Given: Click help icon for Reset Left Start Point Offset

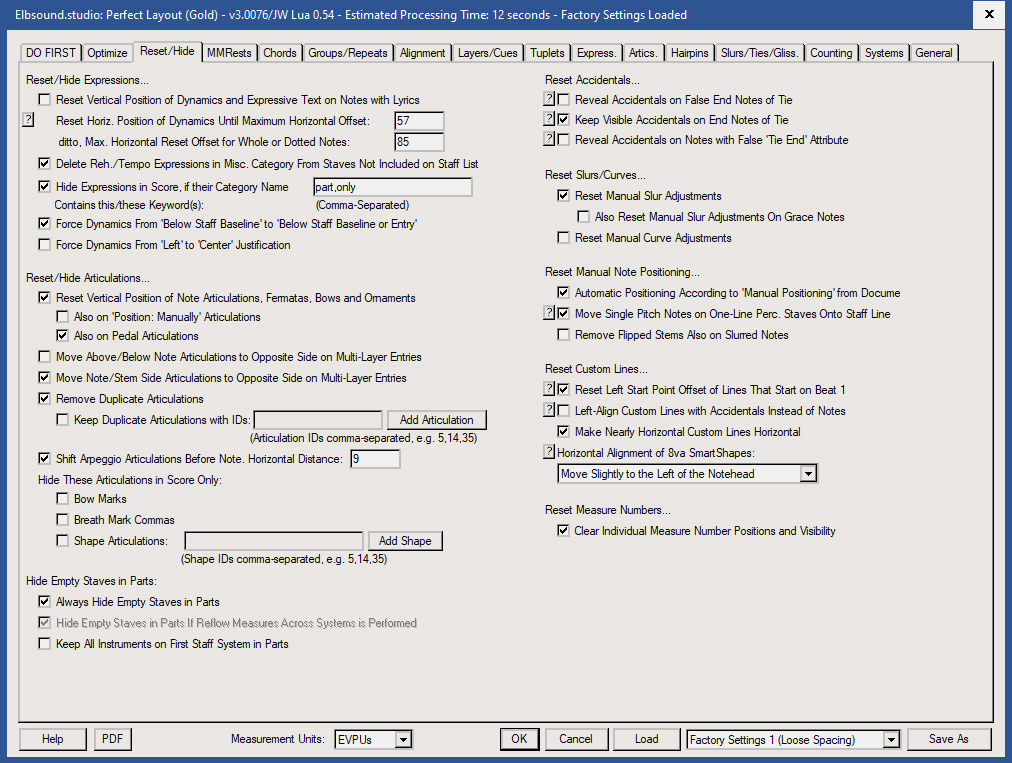Looking at the screenshot, I should [549, 389].
